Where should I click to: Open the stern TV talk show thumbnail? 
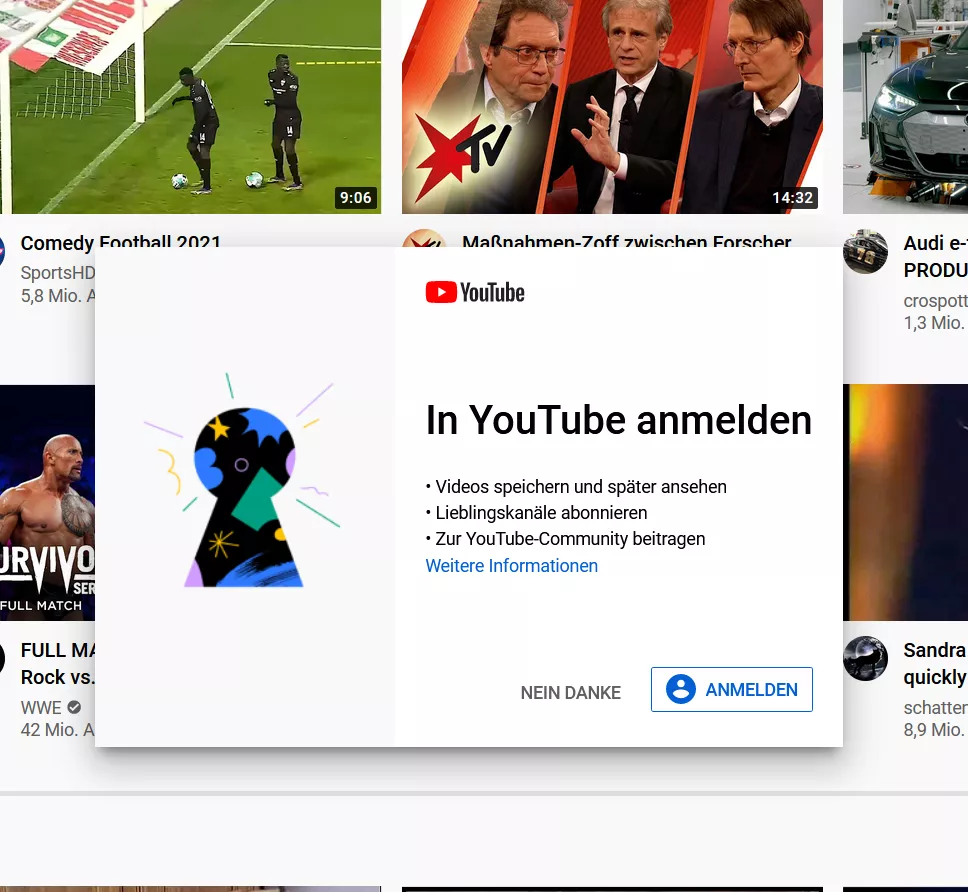612,107
